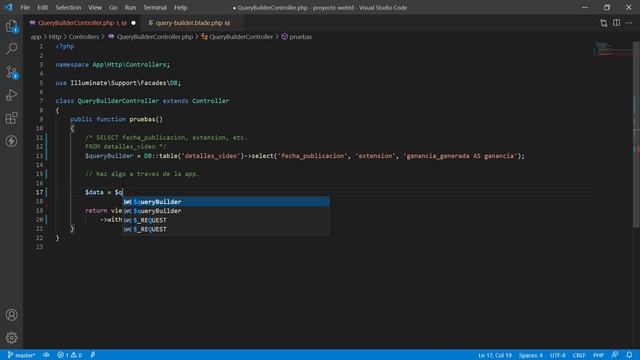Click the $data variable on line 17

tap(94, 192)
